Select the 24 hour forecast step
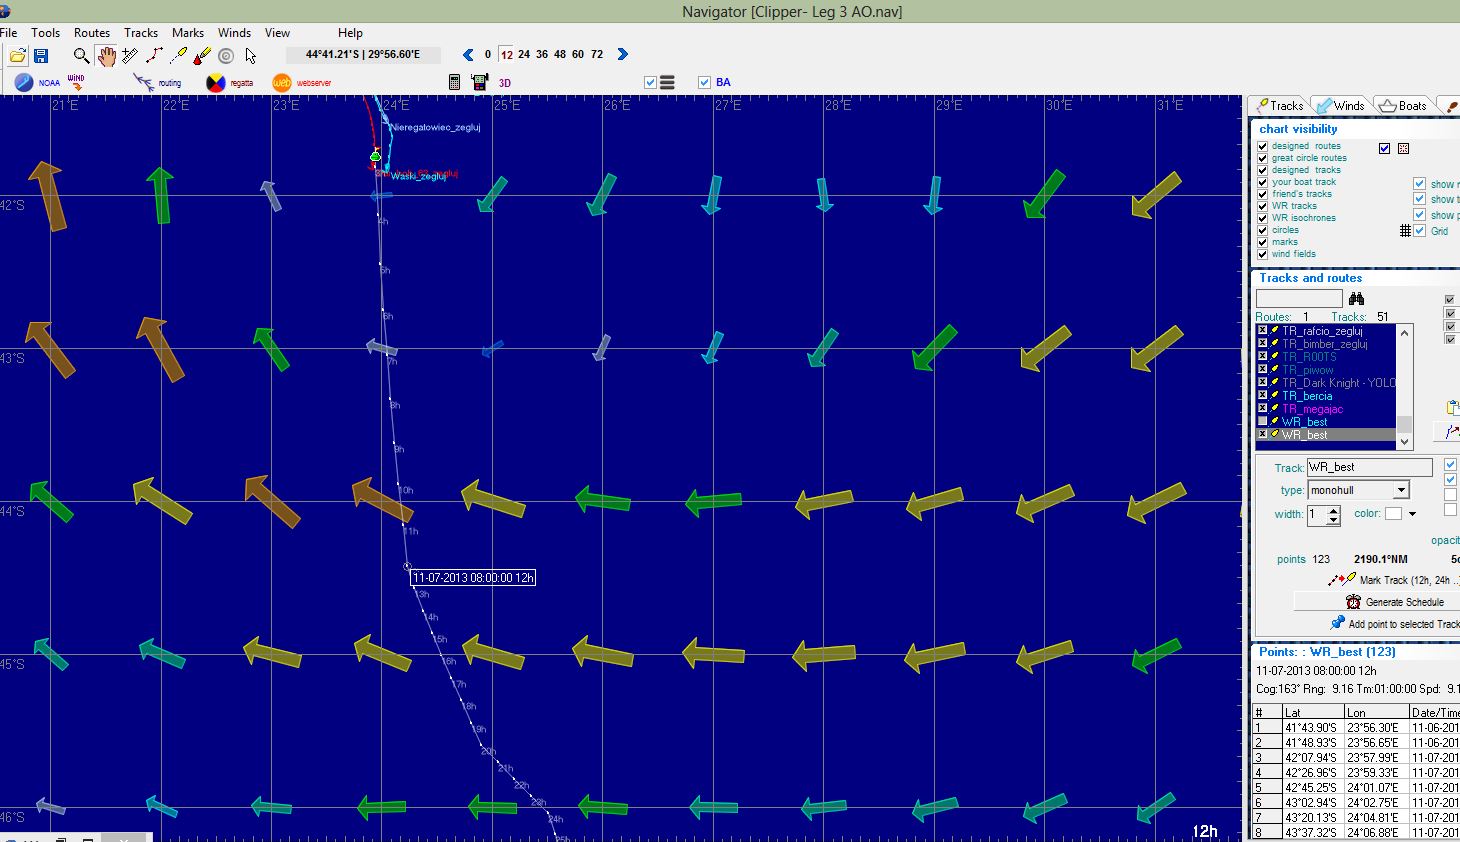Image resolution: width=1460 pixels, height=842 pixels. coord(524,54)
